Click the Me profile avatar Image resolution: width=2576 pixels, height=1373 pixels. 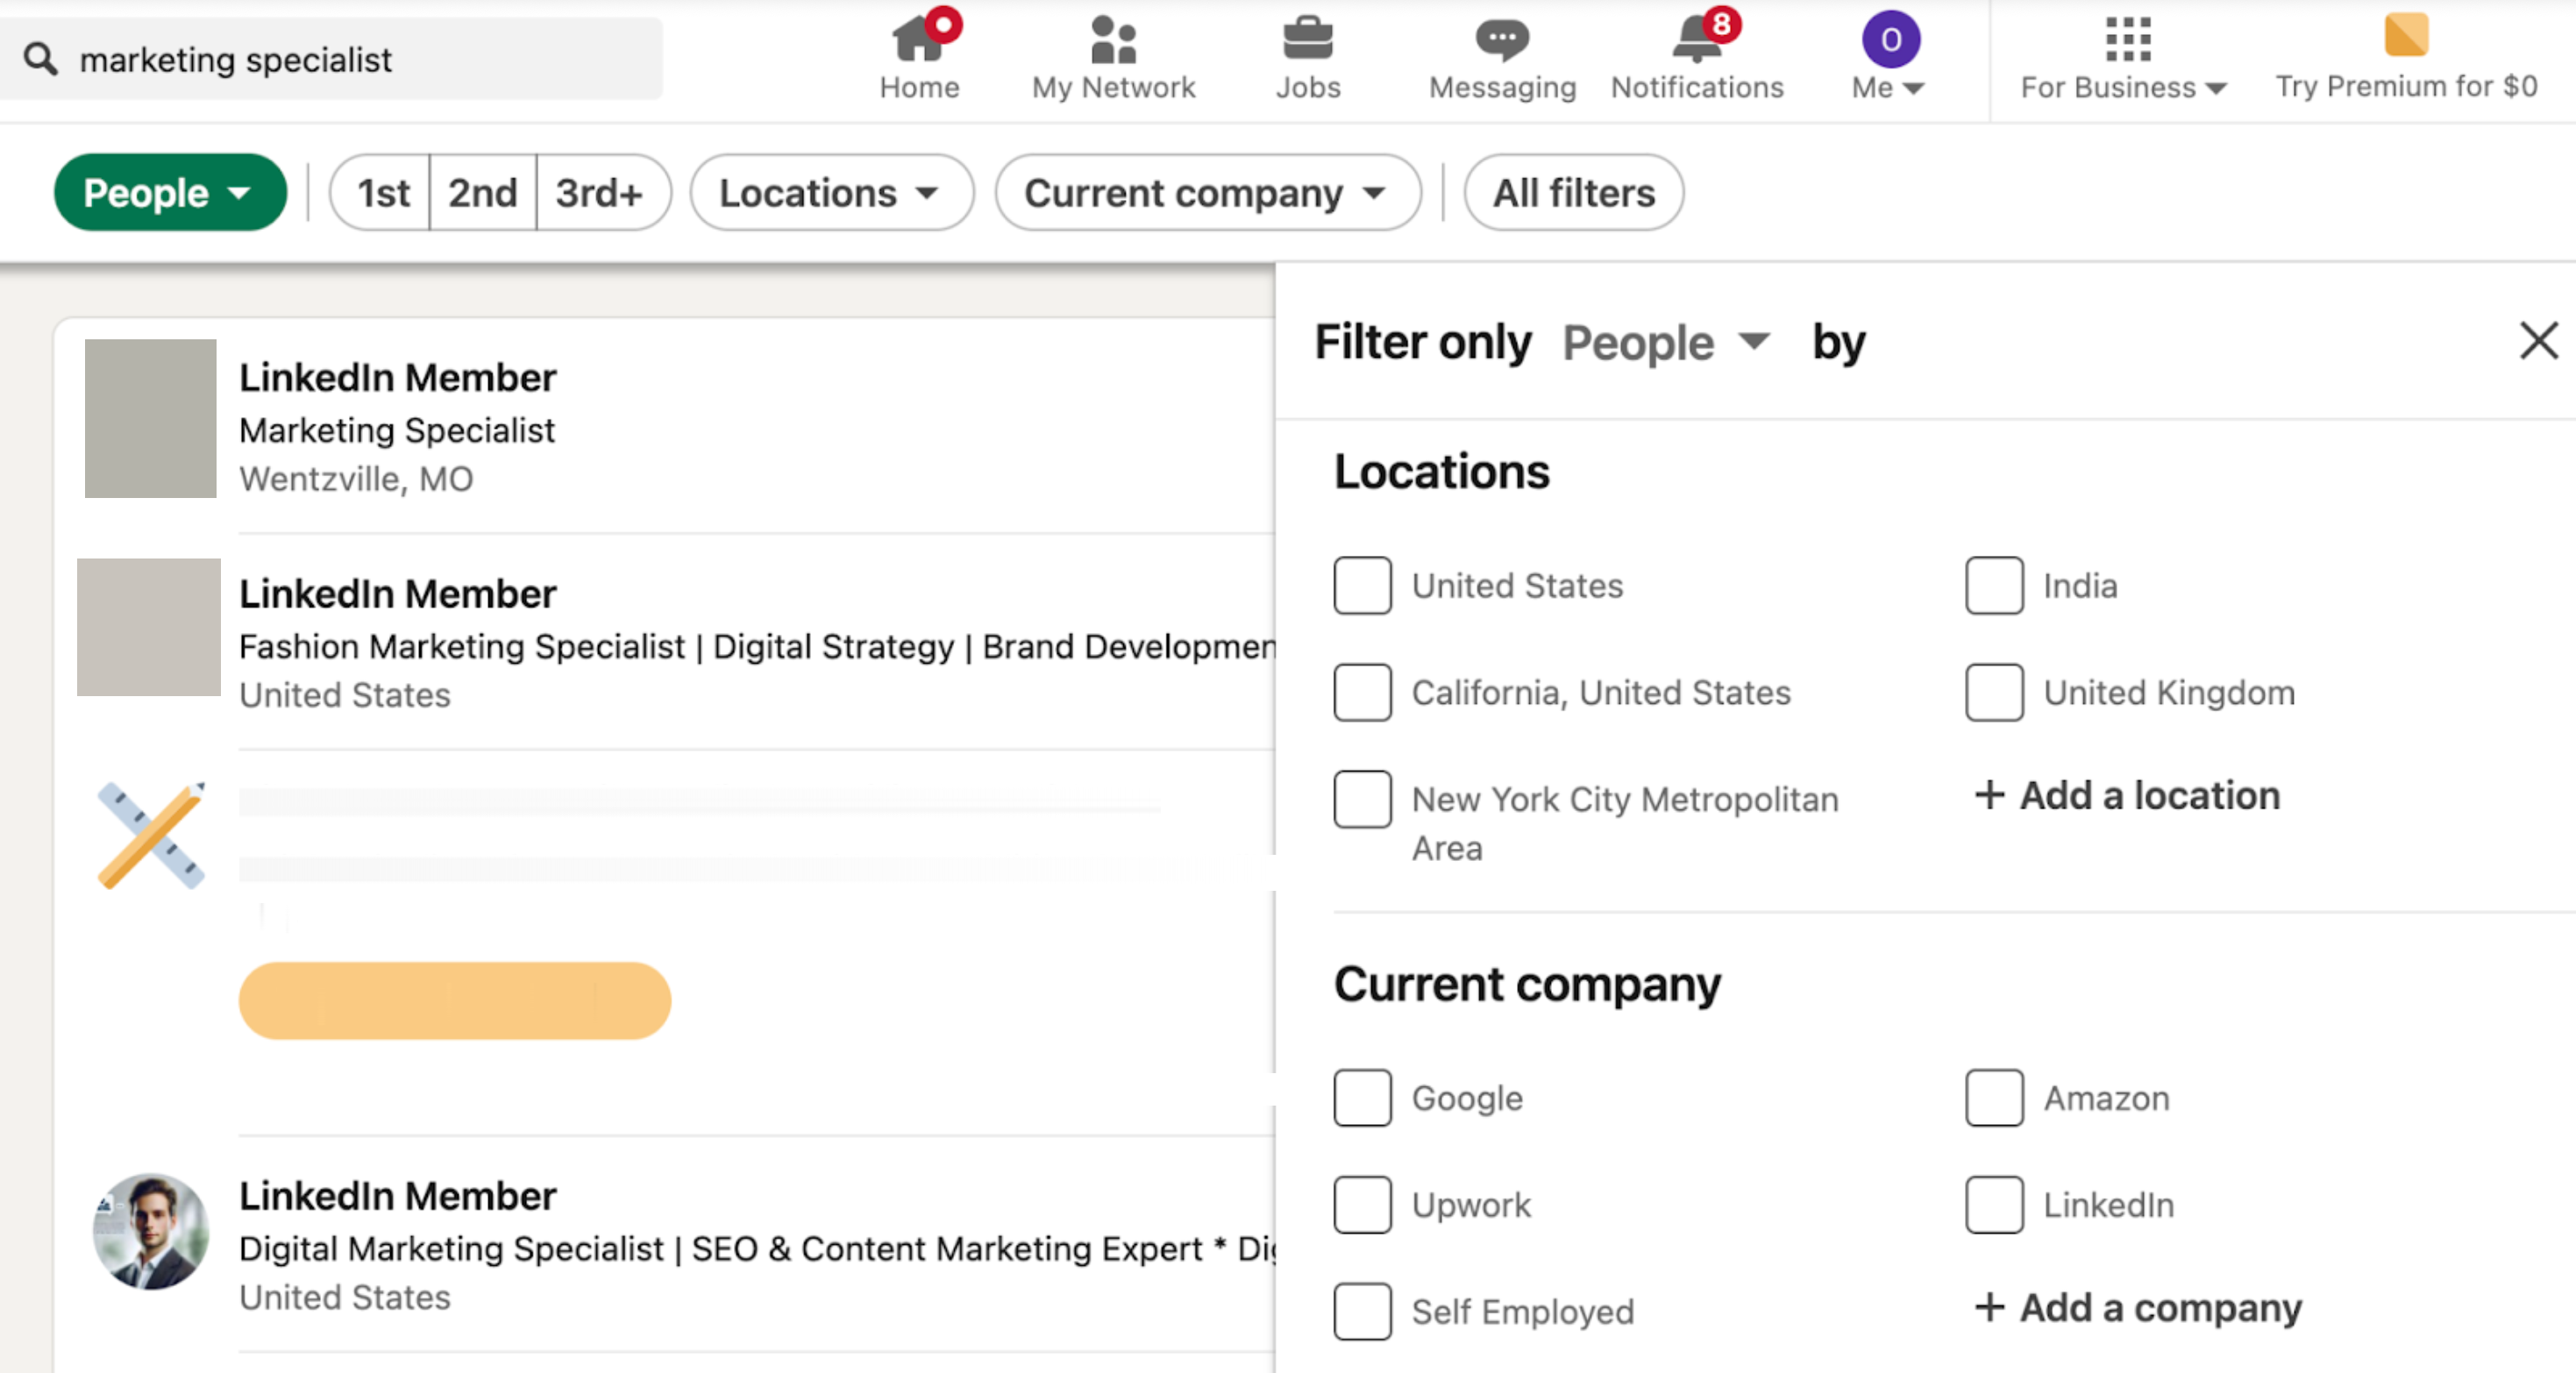[1890, 39]
